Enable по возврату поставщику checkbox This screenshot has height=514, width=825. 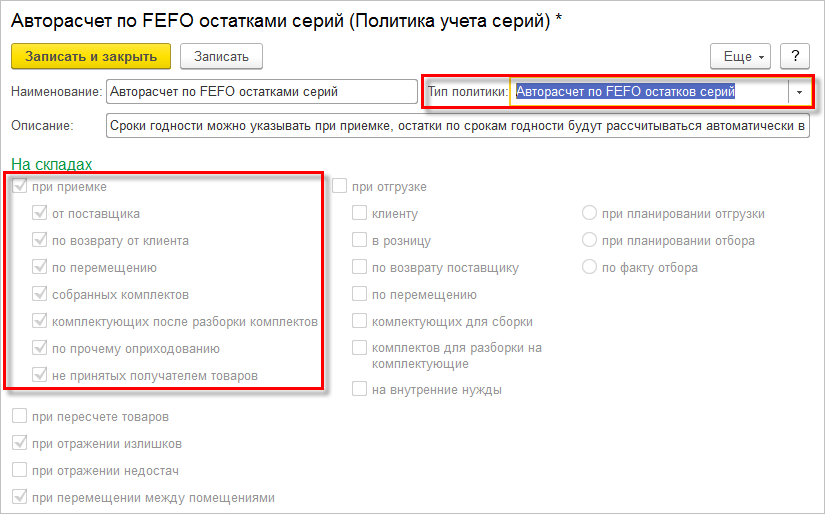(x=359, y=267)
